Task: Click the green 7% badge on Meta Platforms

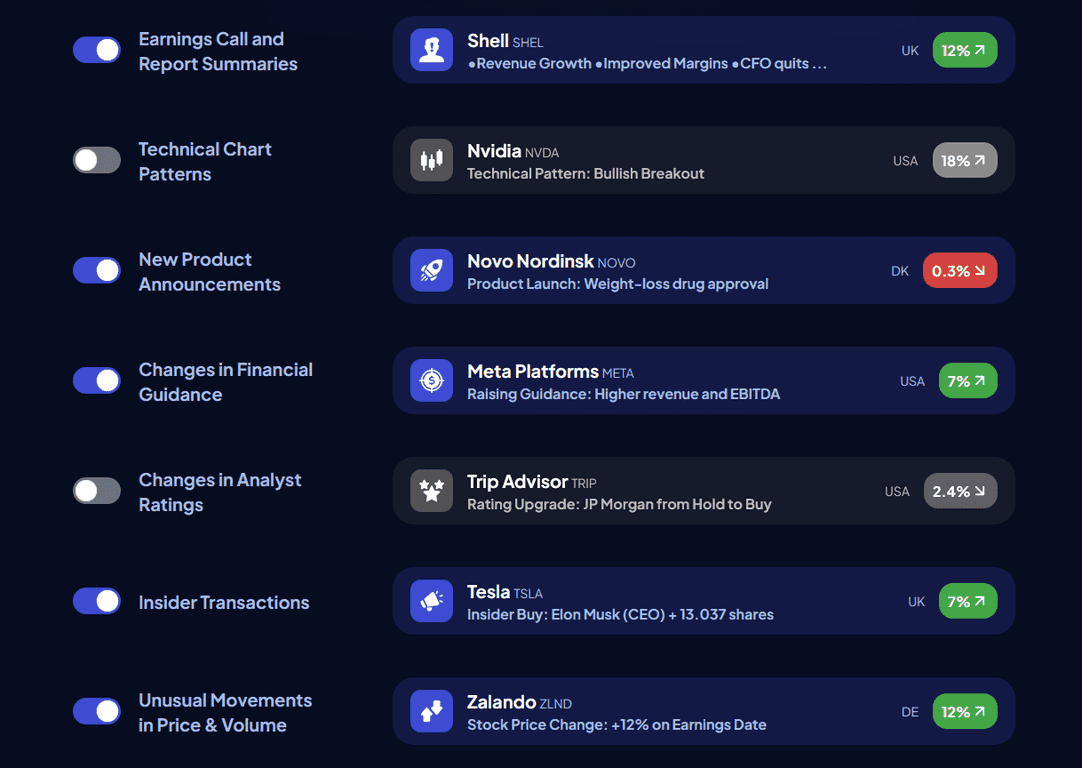Action: (x=968, y=380)
